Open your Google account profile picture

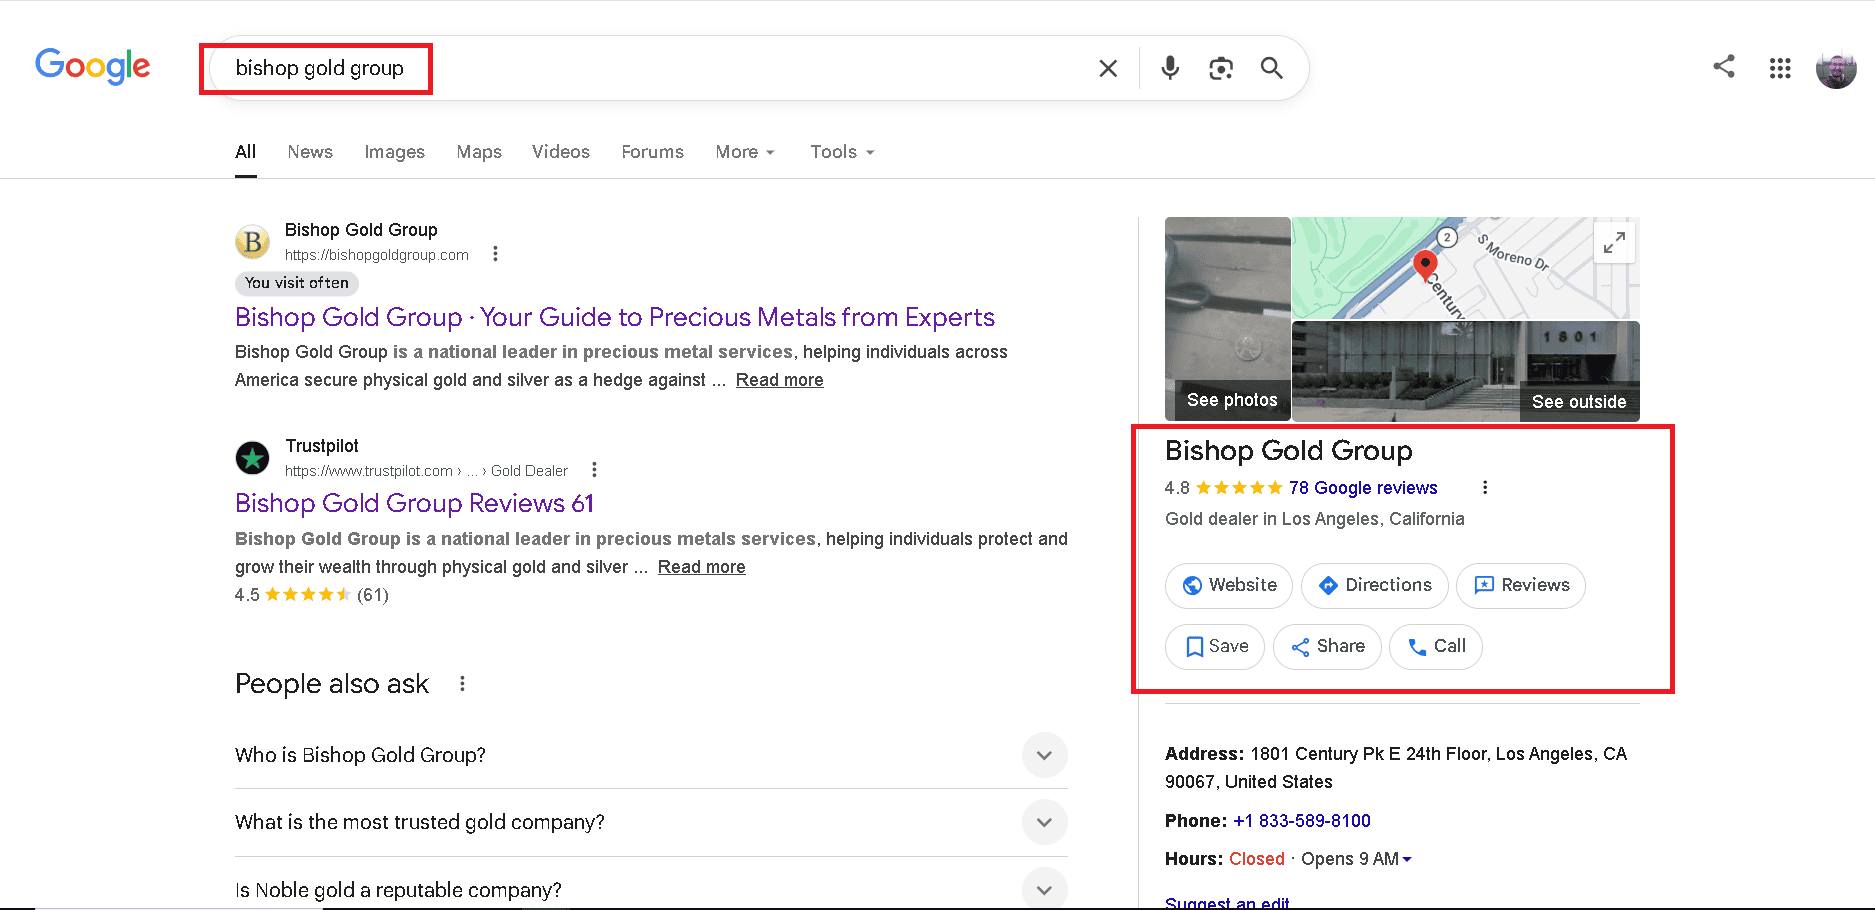(1836, 68)
